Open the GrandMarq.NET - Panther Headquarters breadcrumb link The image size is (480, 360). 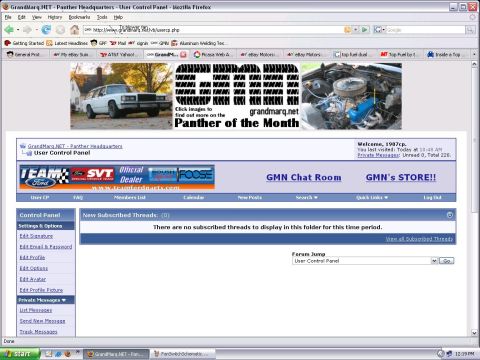pyautogui.click(x=75, y=146)
